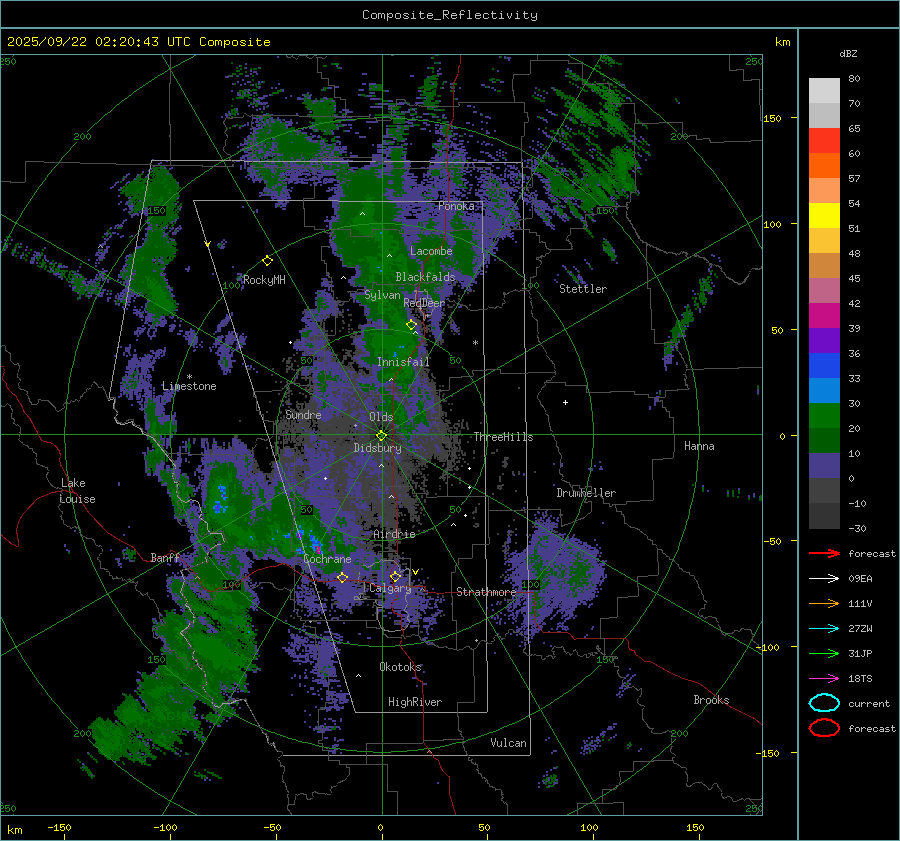Click the Calgary city label
The height and width of the screenshot is (841, 900).
click(x=390, y=589)
